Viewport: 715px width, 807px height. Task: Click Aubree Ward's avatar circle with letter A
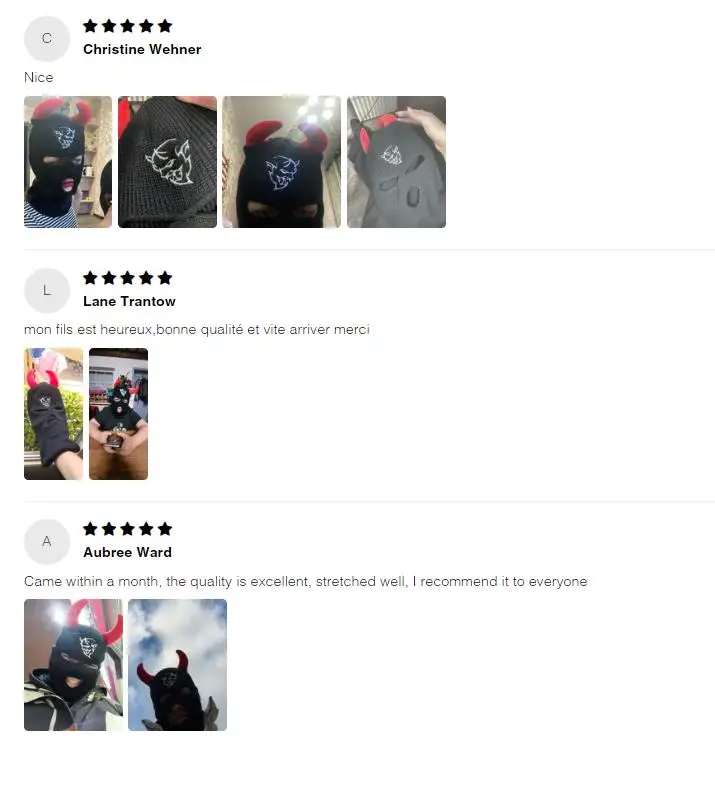pos(47,541)
